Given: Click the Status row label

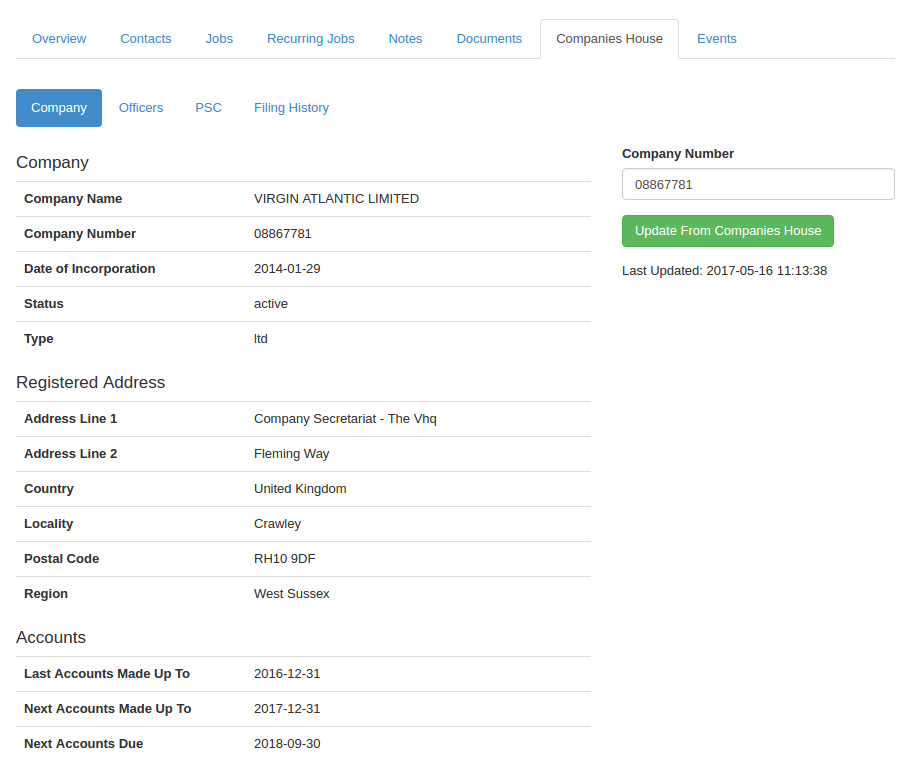Looking at the screenshot, I should point(44,304).
